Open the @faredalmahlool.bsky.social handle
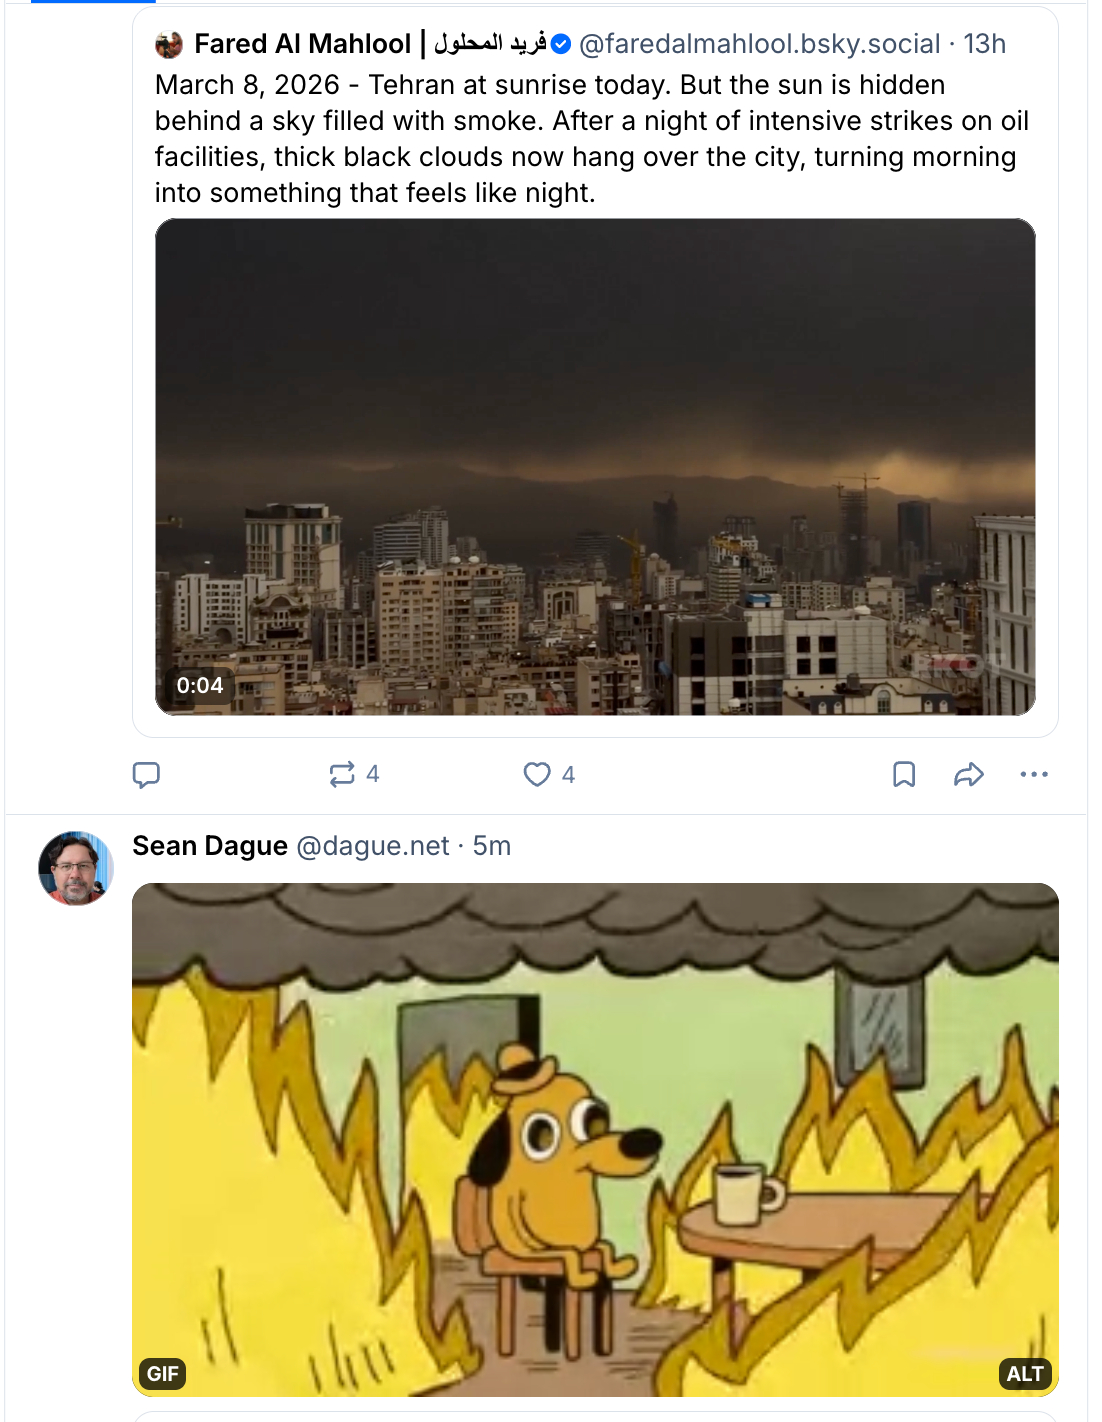Viewport: 1102px width, 1422px height. (x=759, y=44)
